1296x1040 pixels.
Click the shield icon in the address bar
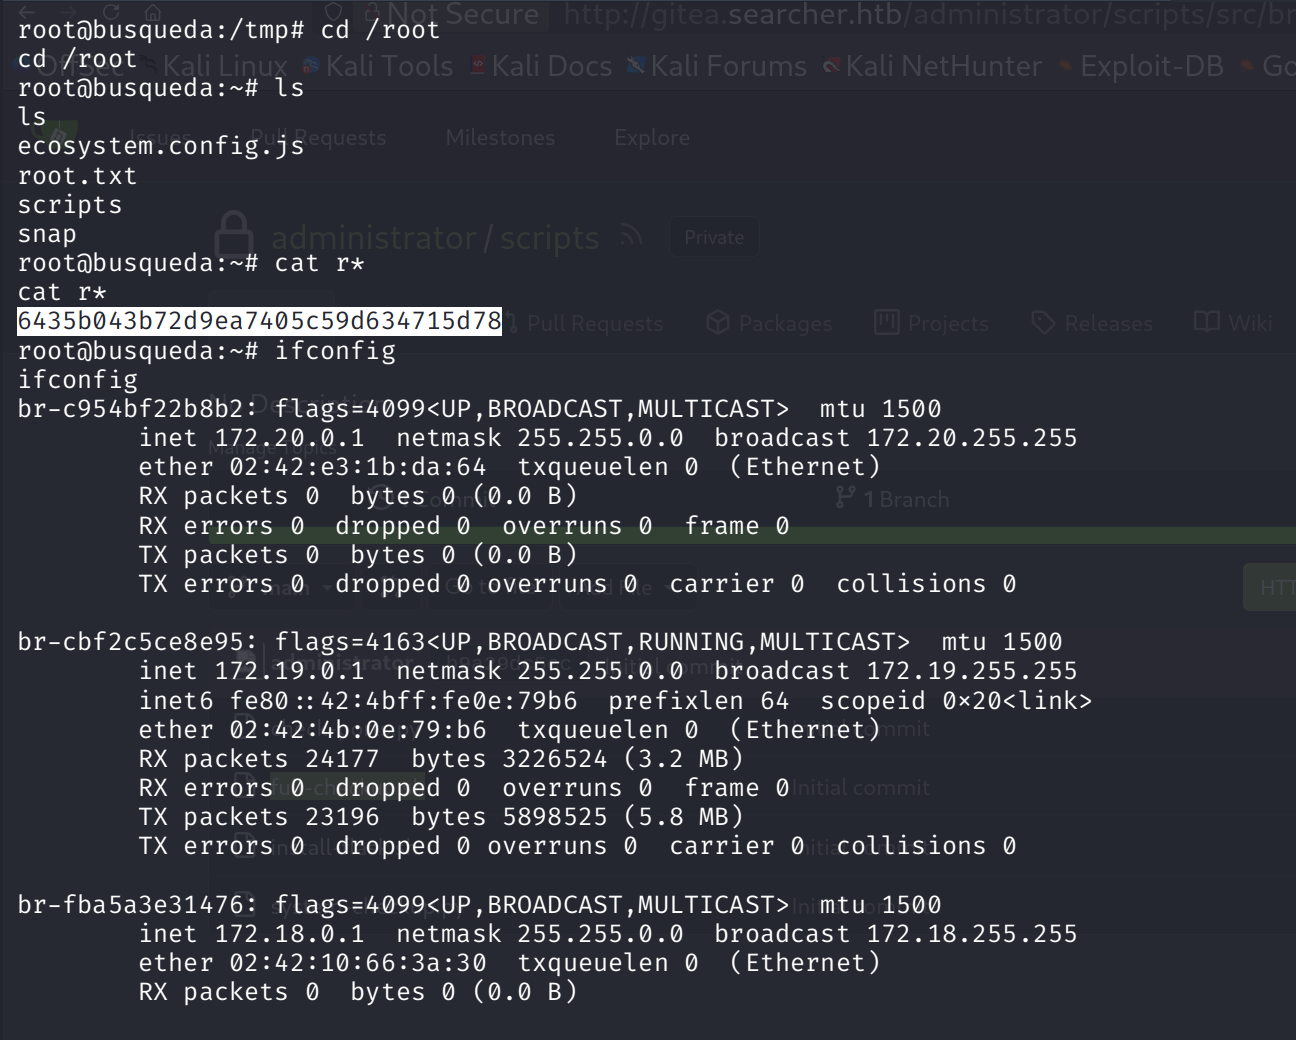tap(335, 12)
